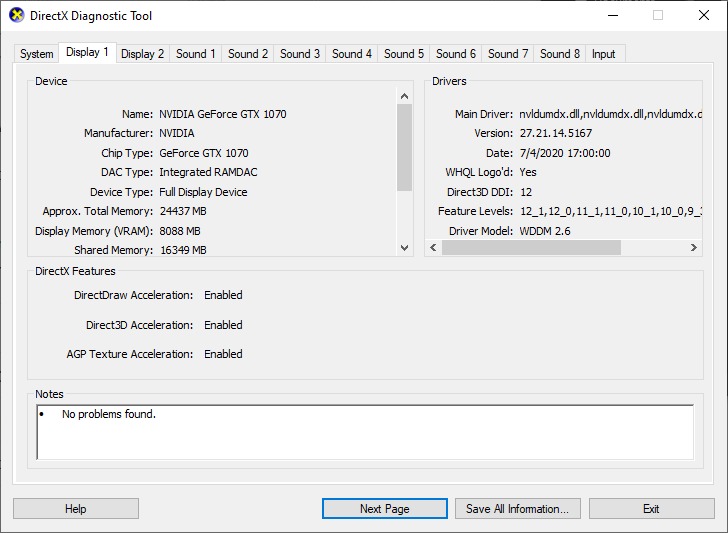Click the Manufacturer value 'NVIDIA'
Image resolution: width=728 pixels, height=533 pixels.
[x=177, y=133]
